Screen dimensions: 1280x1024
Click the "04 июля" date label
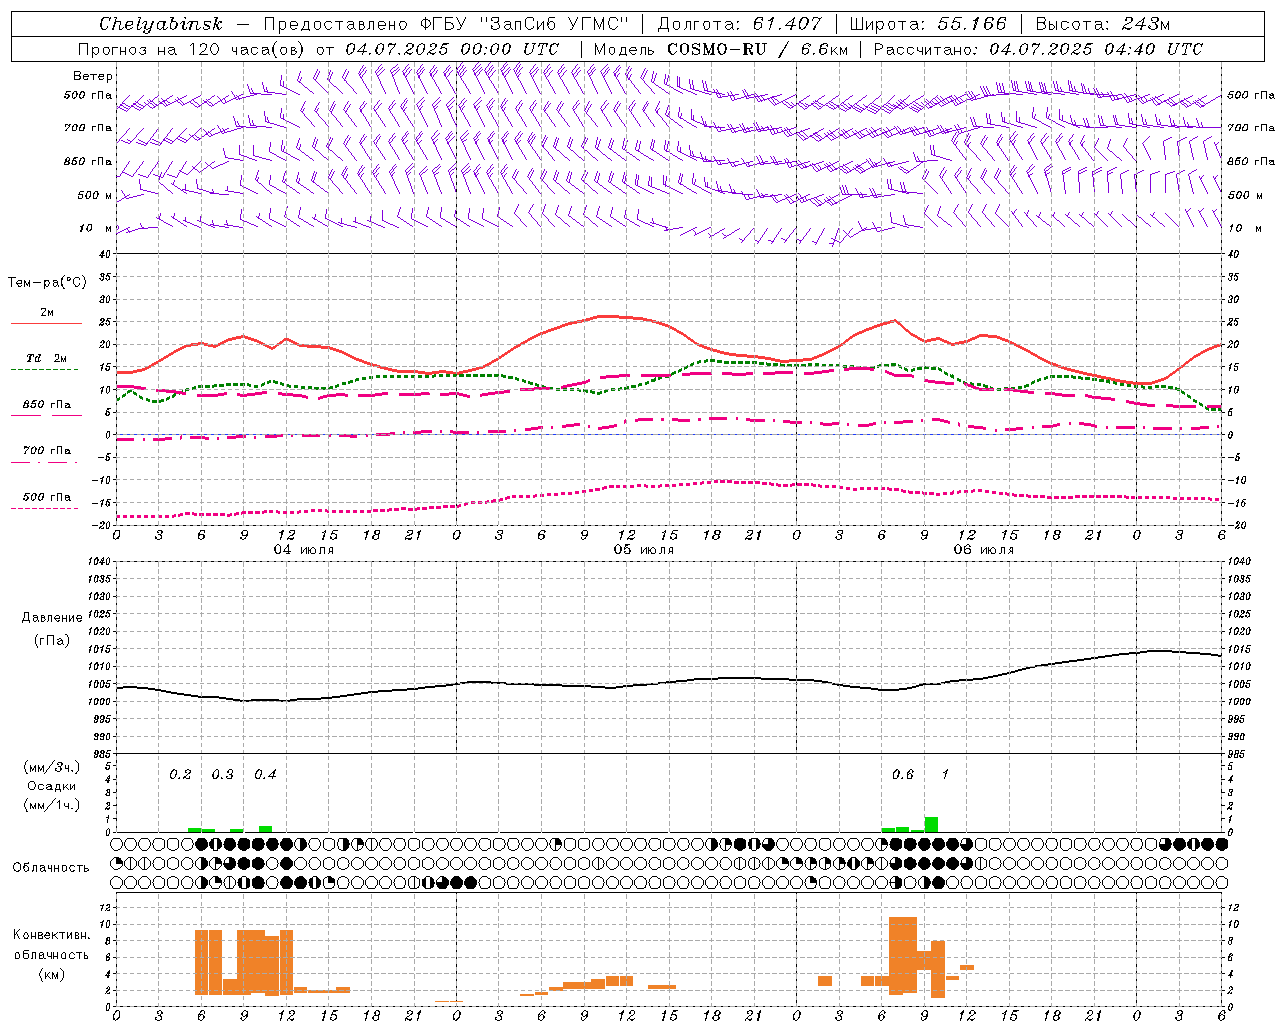click(304, 550)
